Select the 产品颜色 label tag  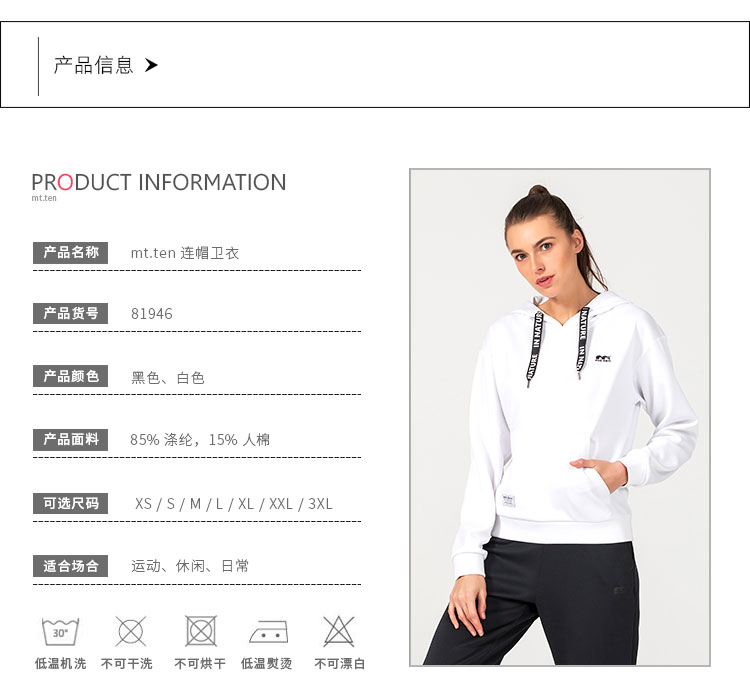pos(70,376)
